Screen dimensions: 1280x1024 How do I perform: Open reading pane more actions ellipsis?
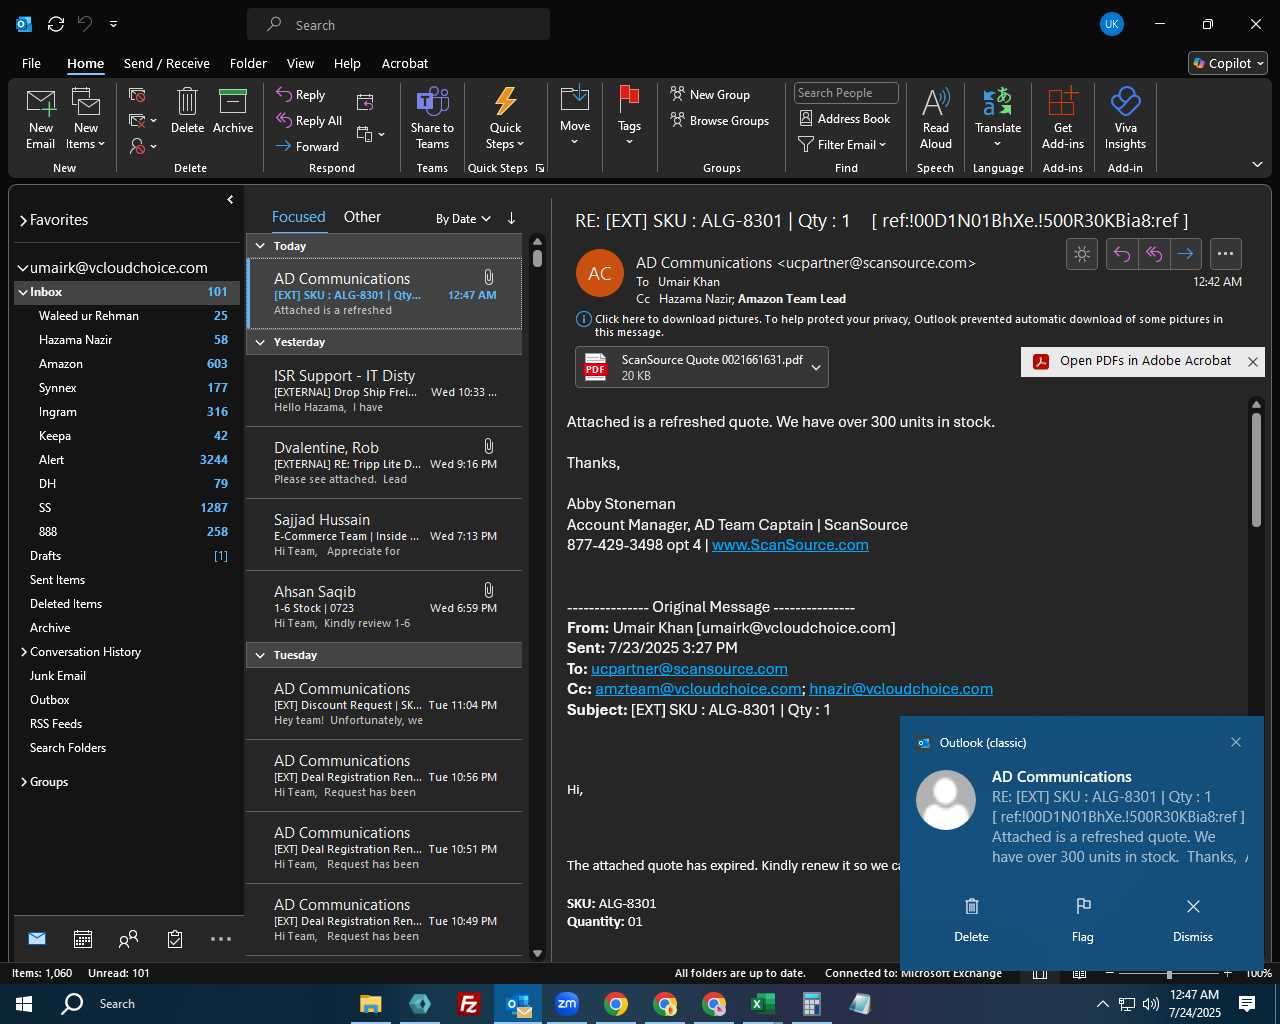1225,254
